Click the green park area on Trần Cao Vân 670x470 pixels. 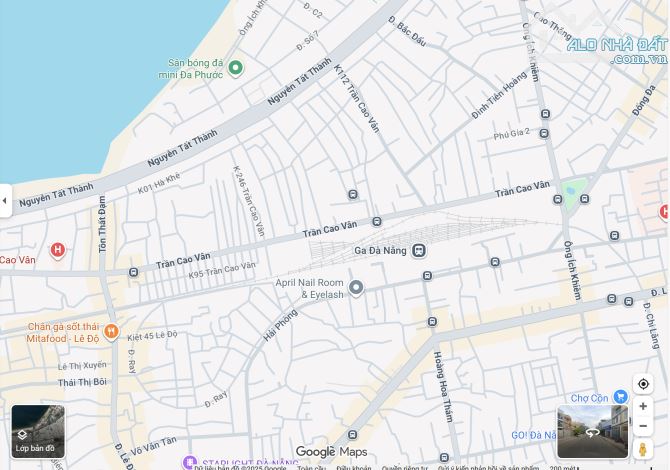[573, 190]
